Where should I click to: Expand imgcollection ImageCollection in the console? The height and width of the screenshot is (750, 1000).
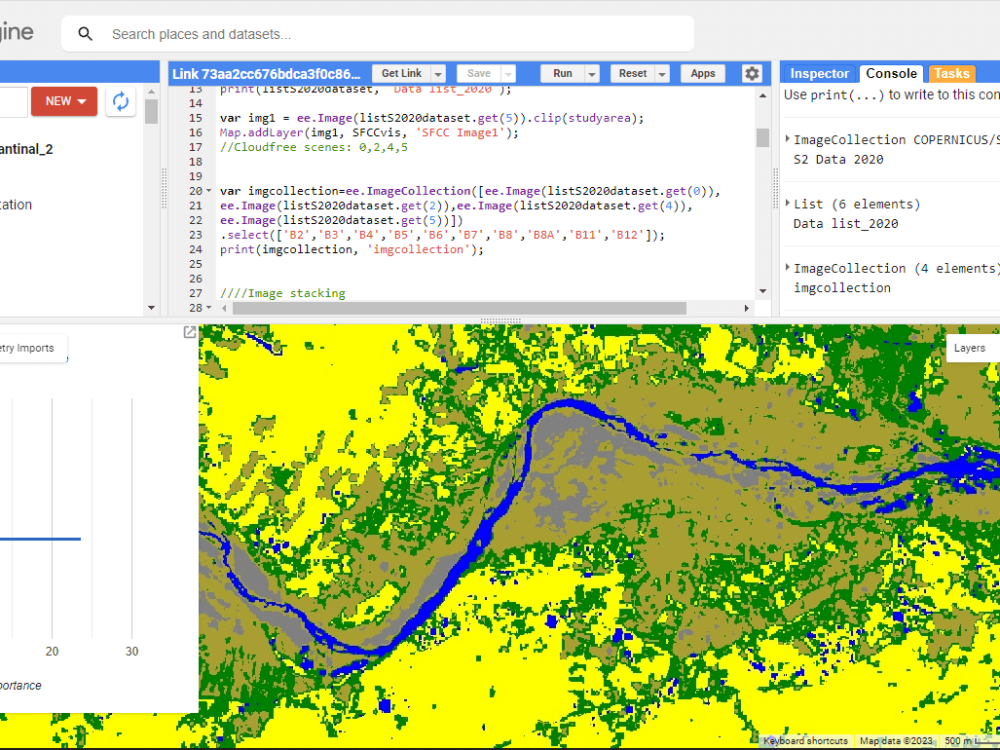click(x=786, y=267)
